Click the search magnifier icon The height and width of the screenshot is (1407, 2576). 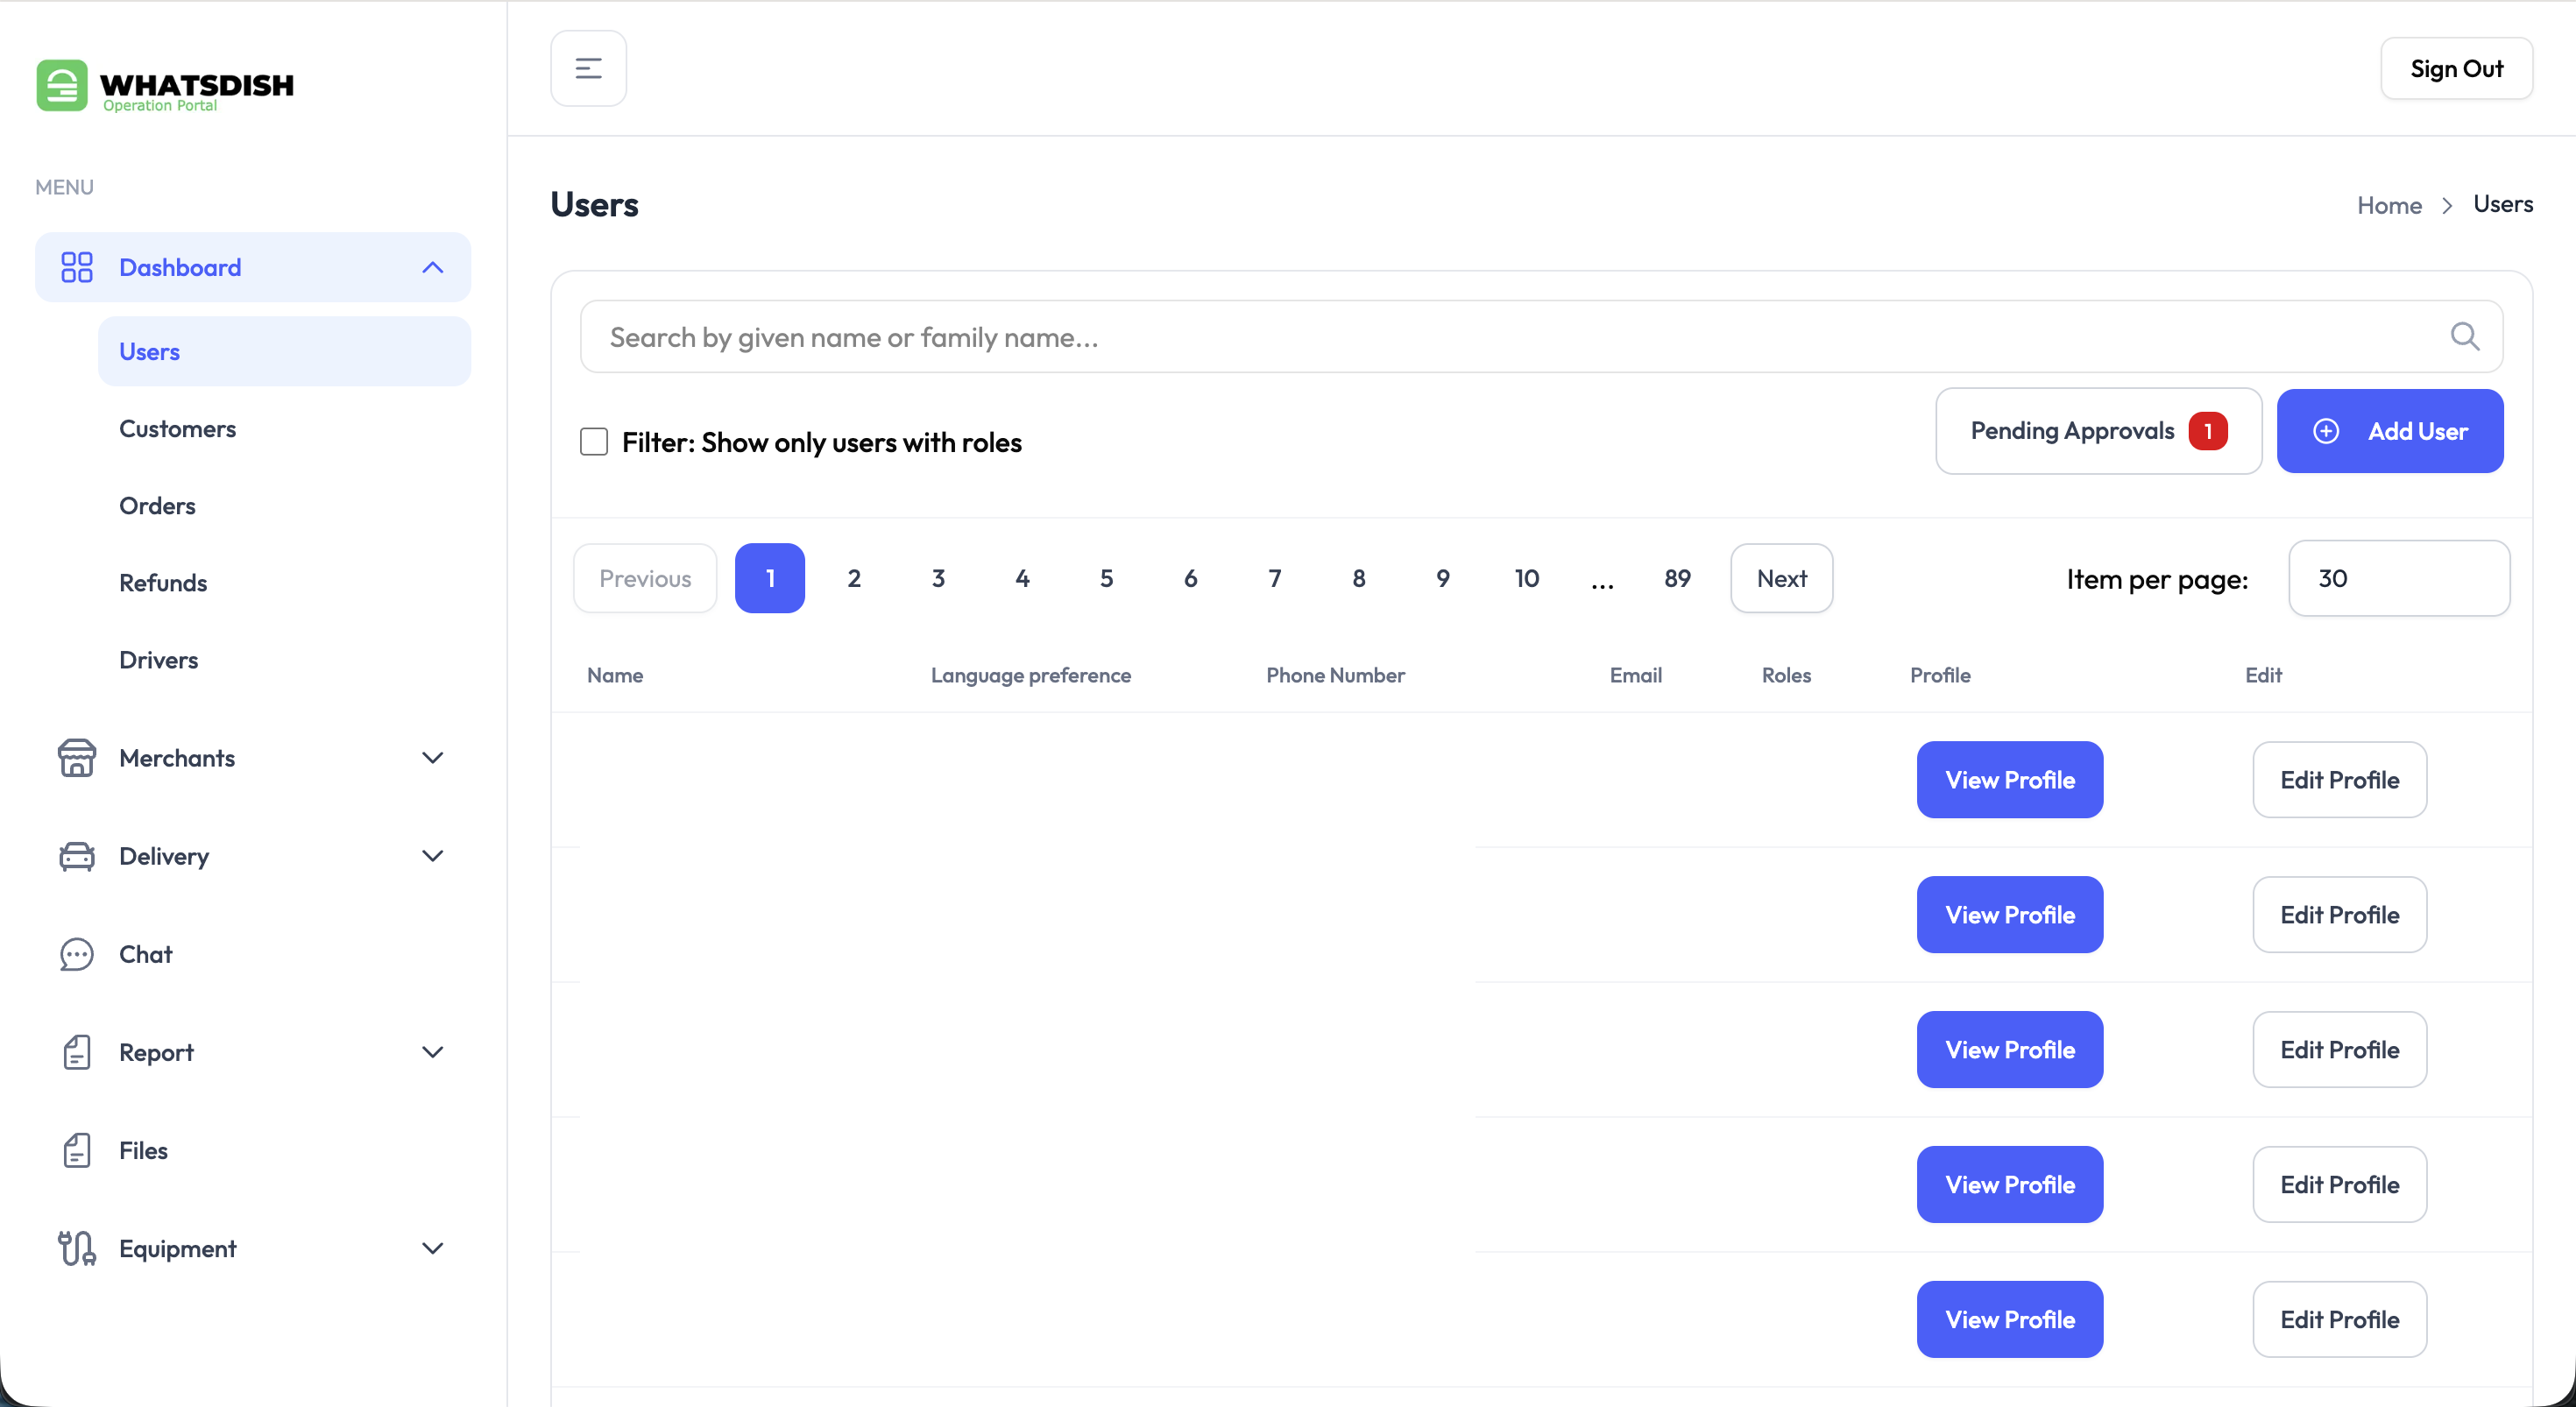[x=2465, y=336]
